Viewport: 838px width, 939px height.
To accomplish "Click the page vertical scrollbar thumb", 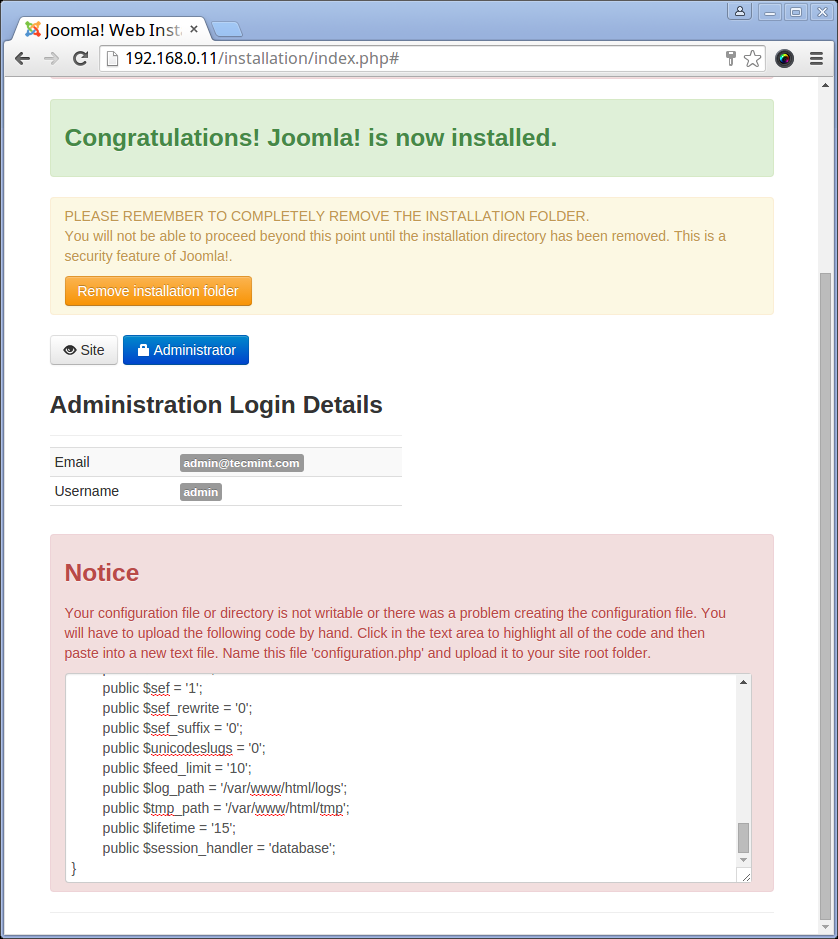I will pos(825,594).
